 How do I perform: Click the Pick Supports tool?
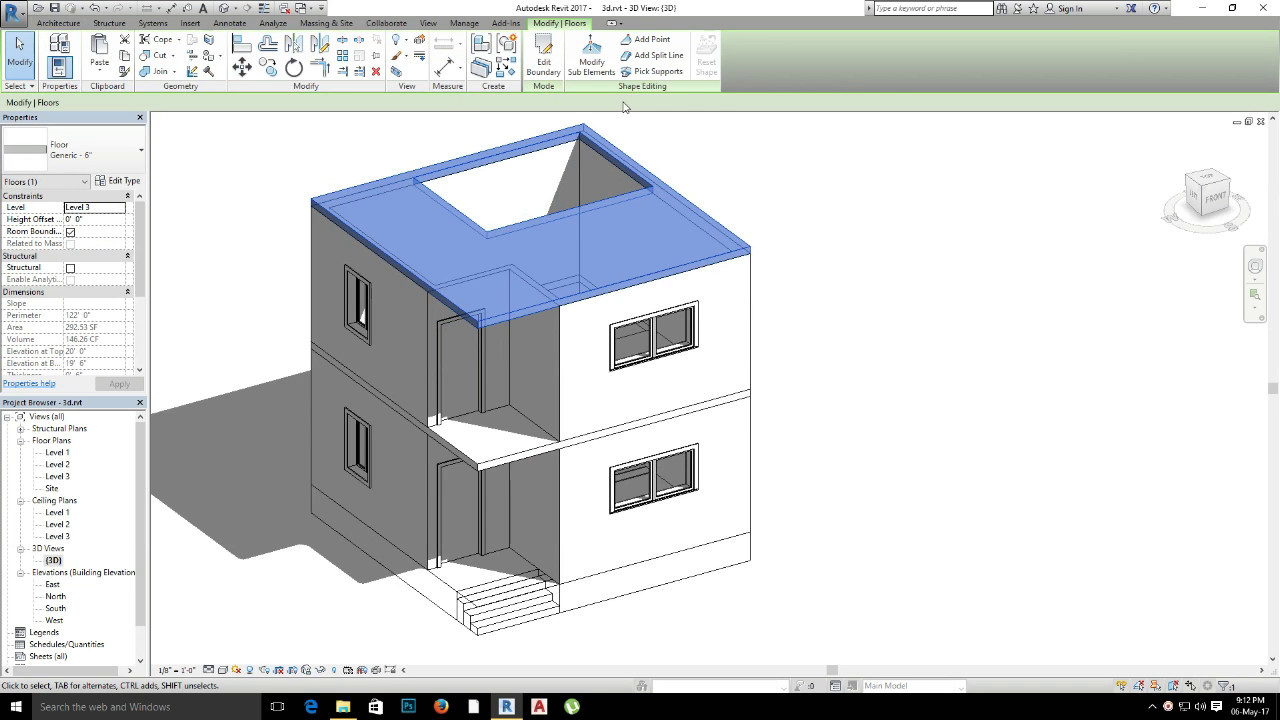point(653,71)
